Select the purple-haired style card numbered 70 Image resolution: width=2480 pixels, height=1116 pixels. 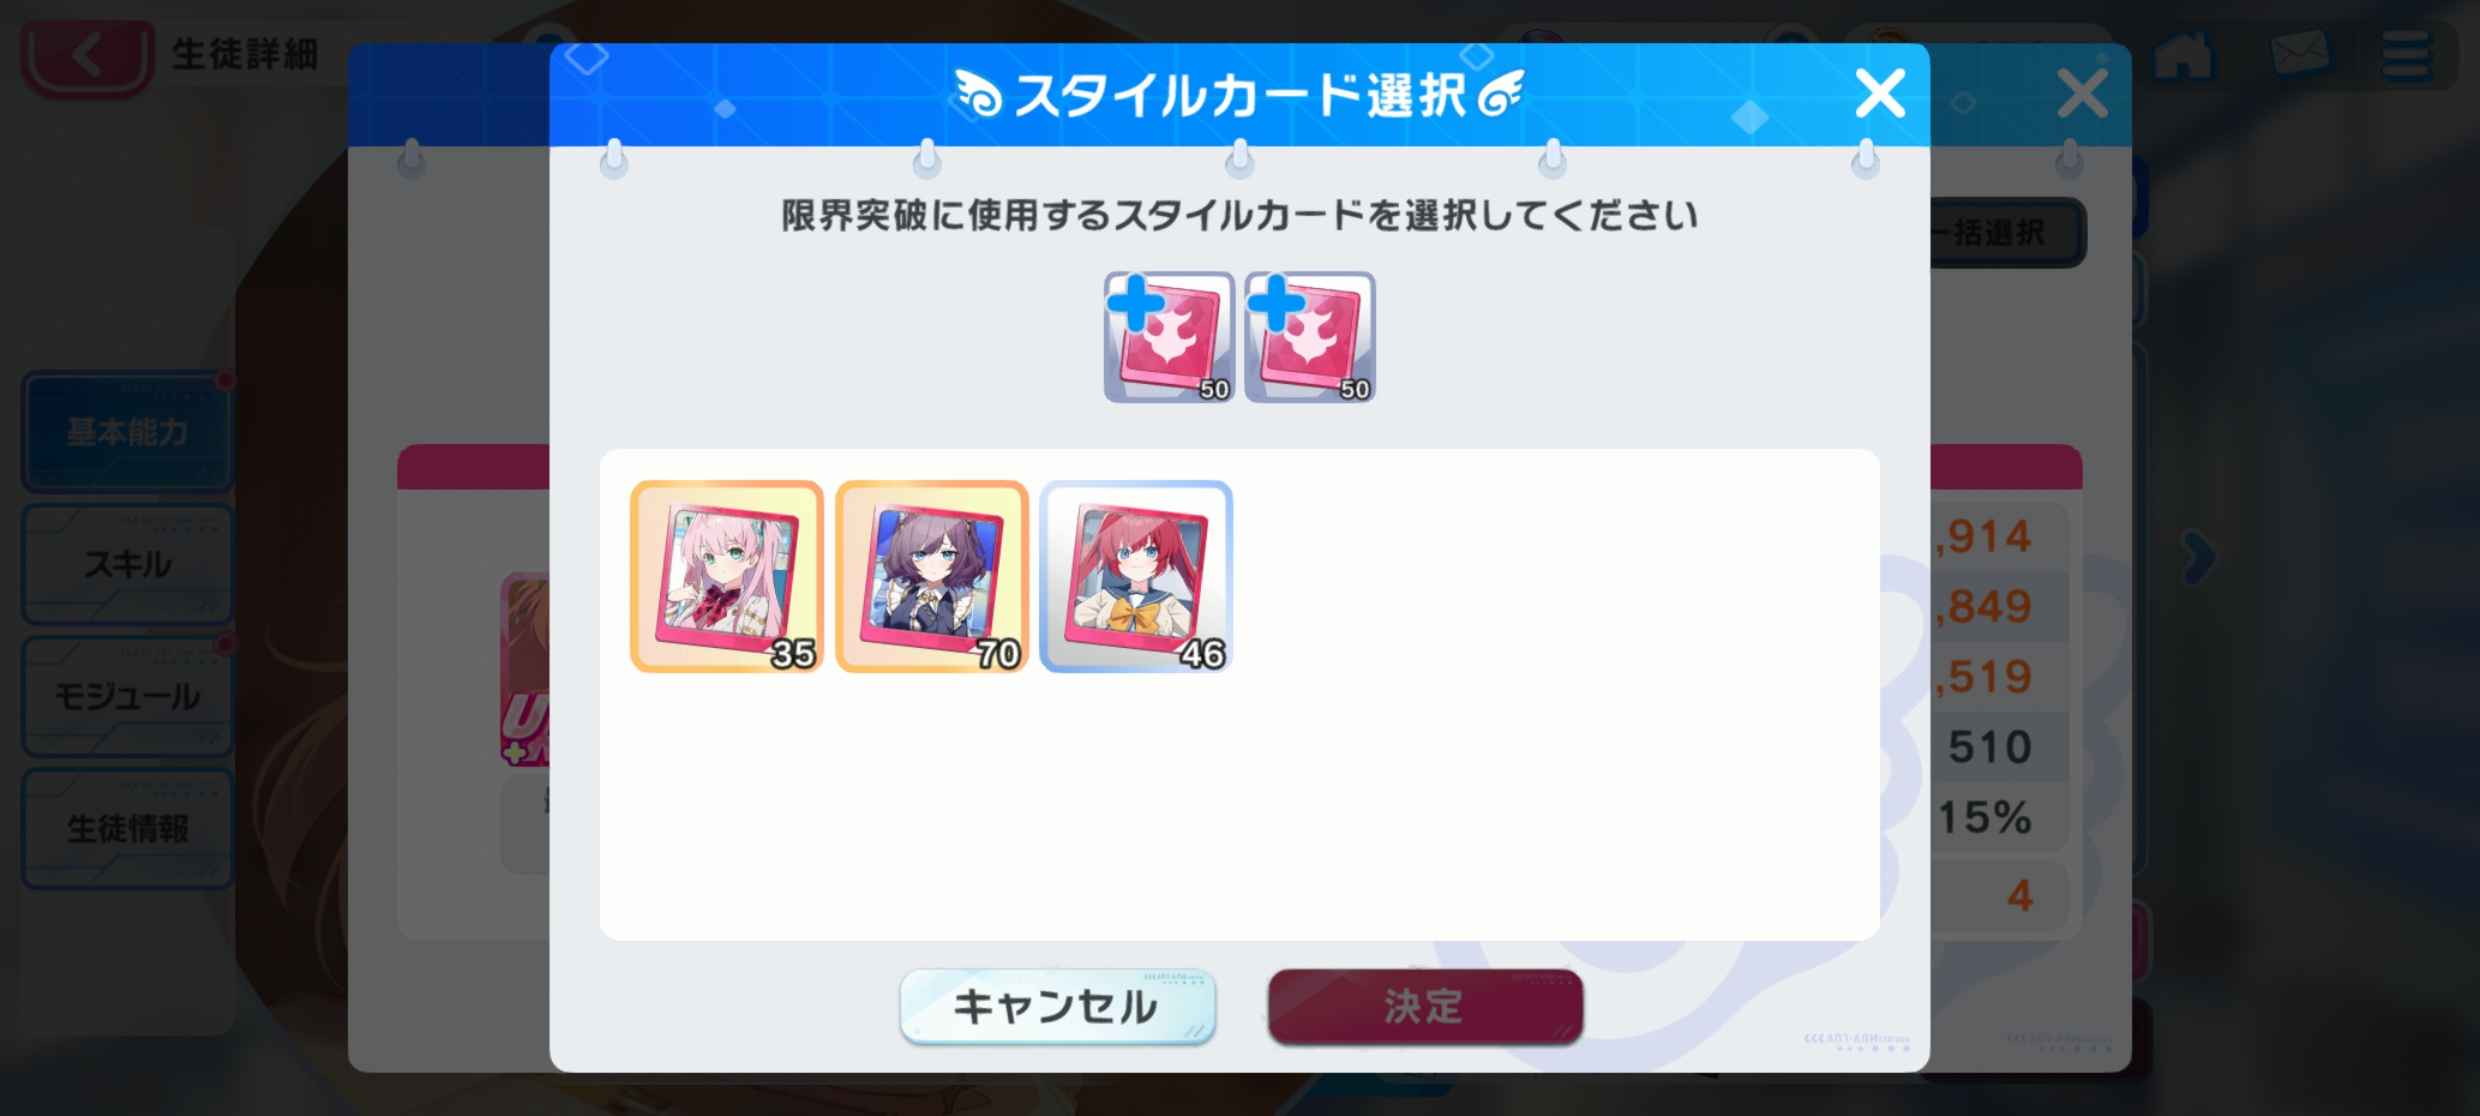932,576
